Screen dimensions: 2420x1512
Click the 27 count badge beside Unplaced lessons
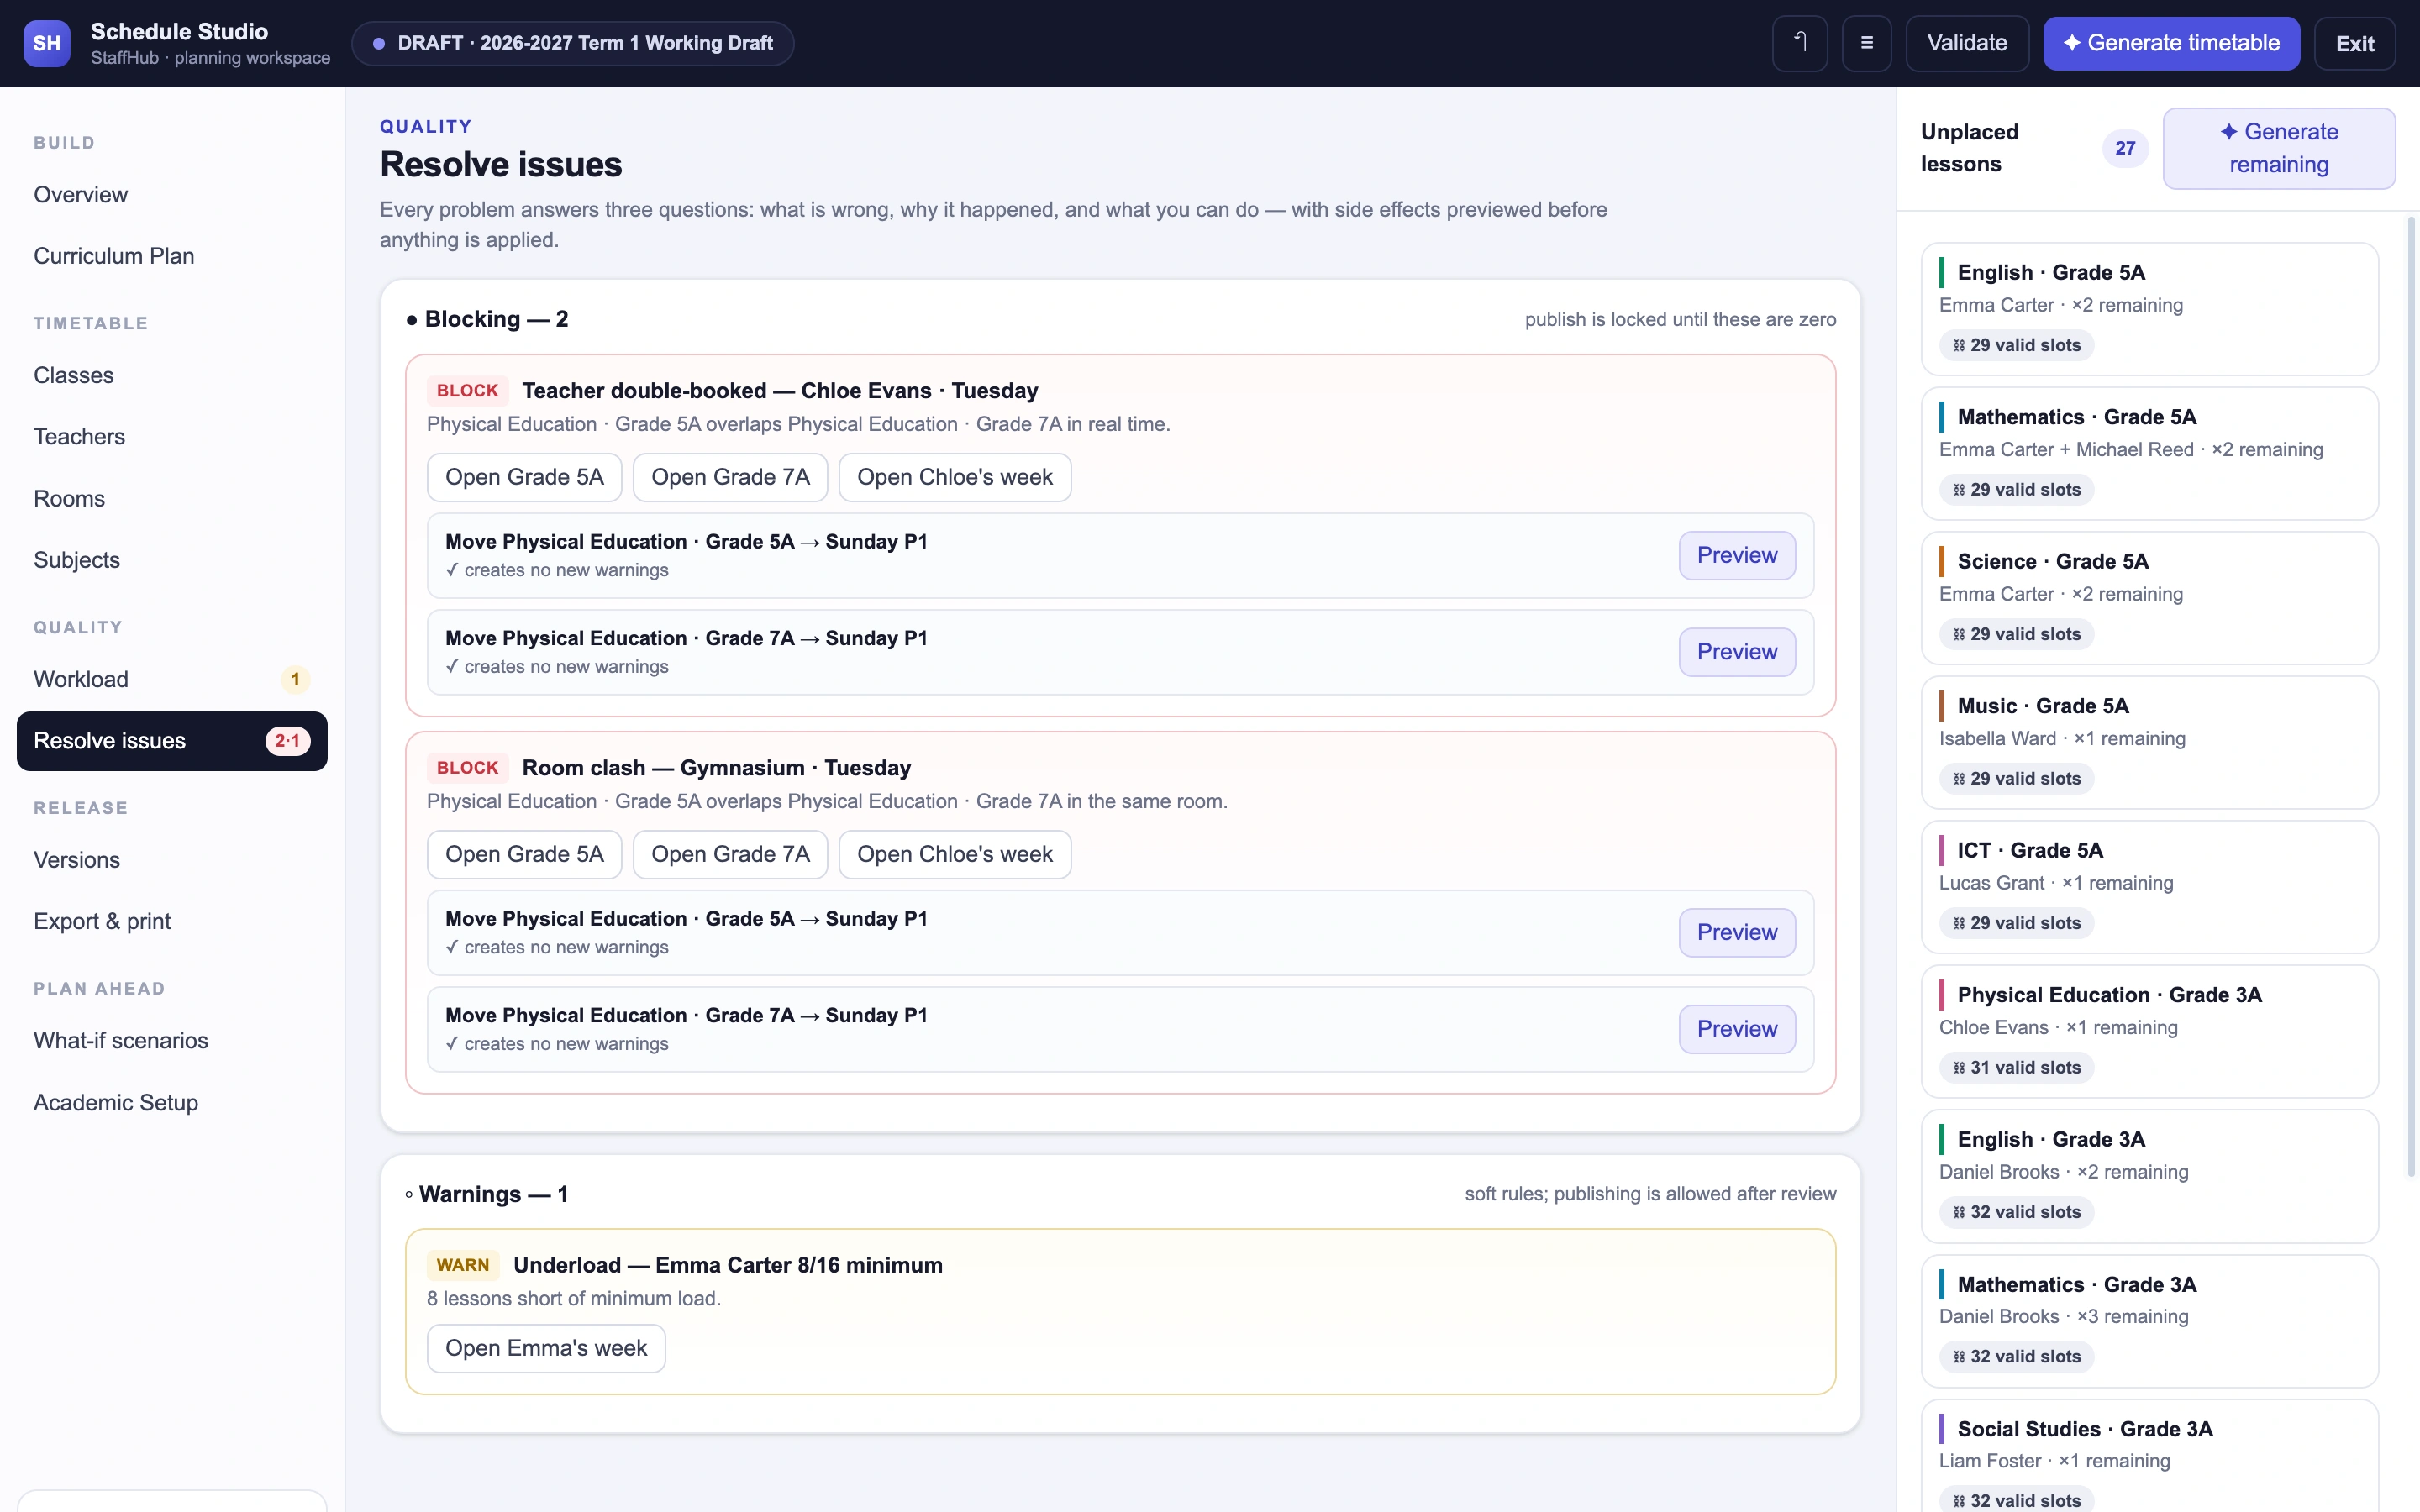coord(2125,148)
